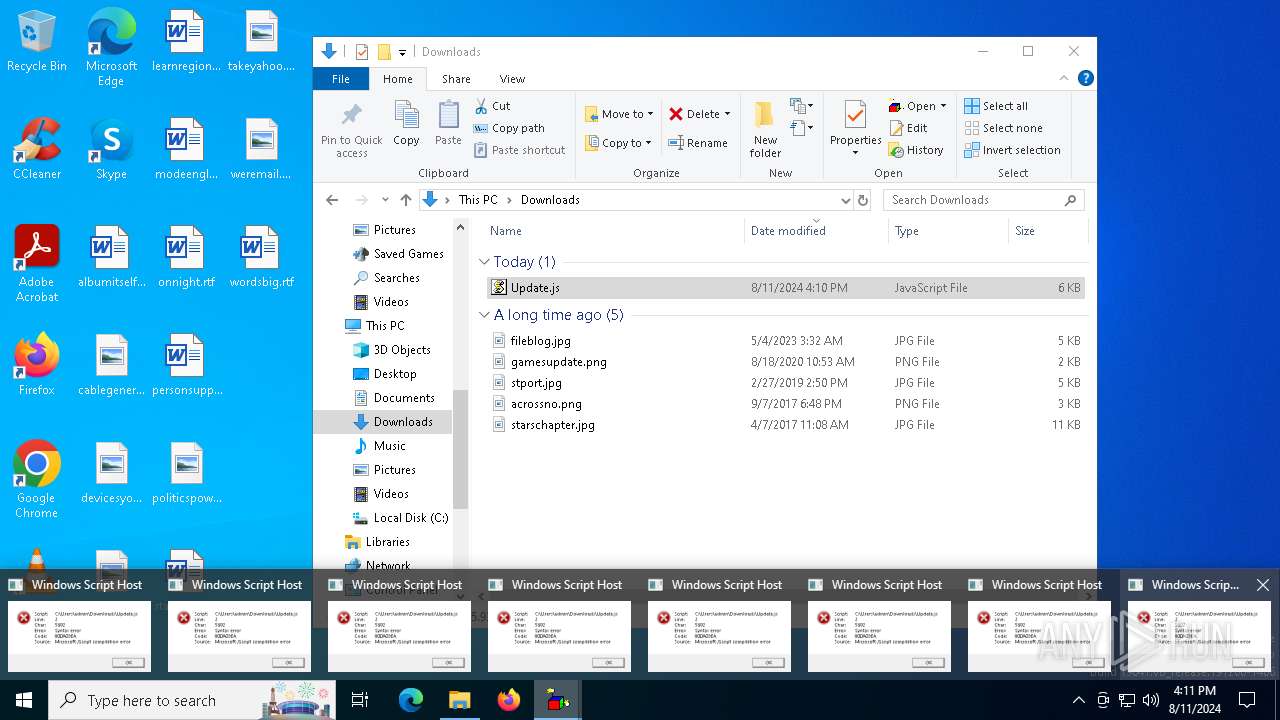This screenshot has width=1280, height=720.
Task: Switch to the Share ribbon tab
Action: [x=456, y=79]
